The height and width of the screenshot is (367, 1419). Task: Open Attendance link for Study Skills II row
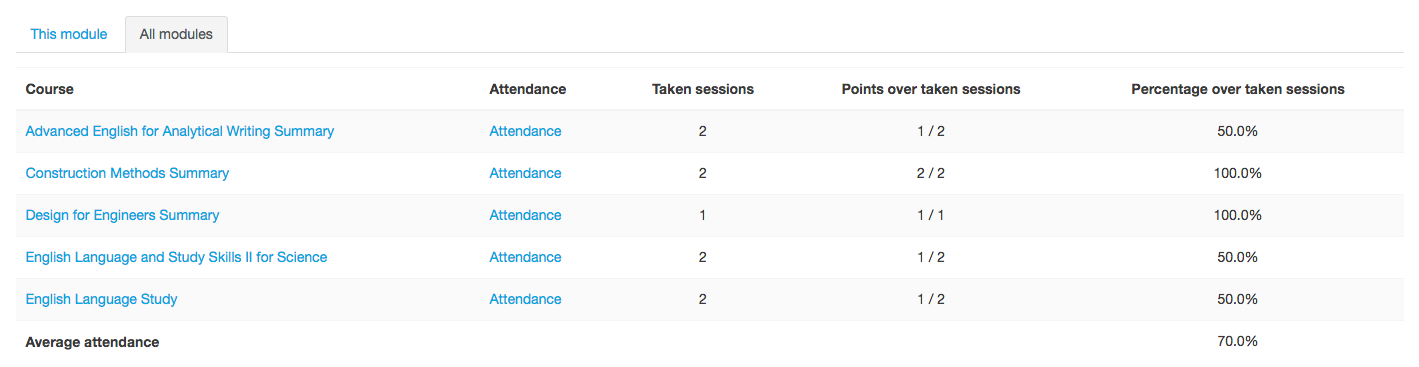click(x=525, y=257)
